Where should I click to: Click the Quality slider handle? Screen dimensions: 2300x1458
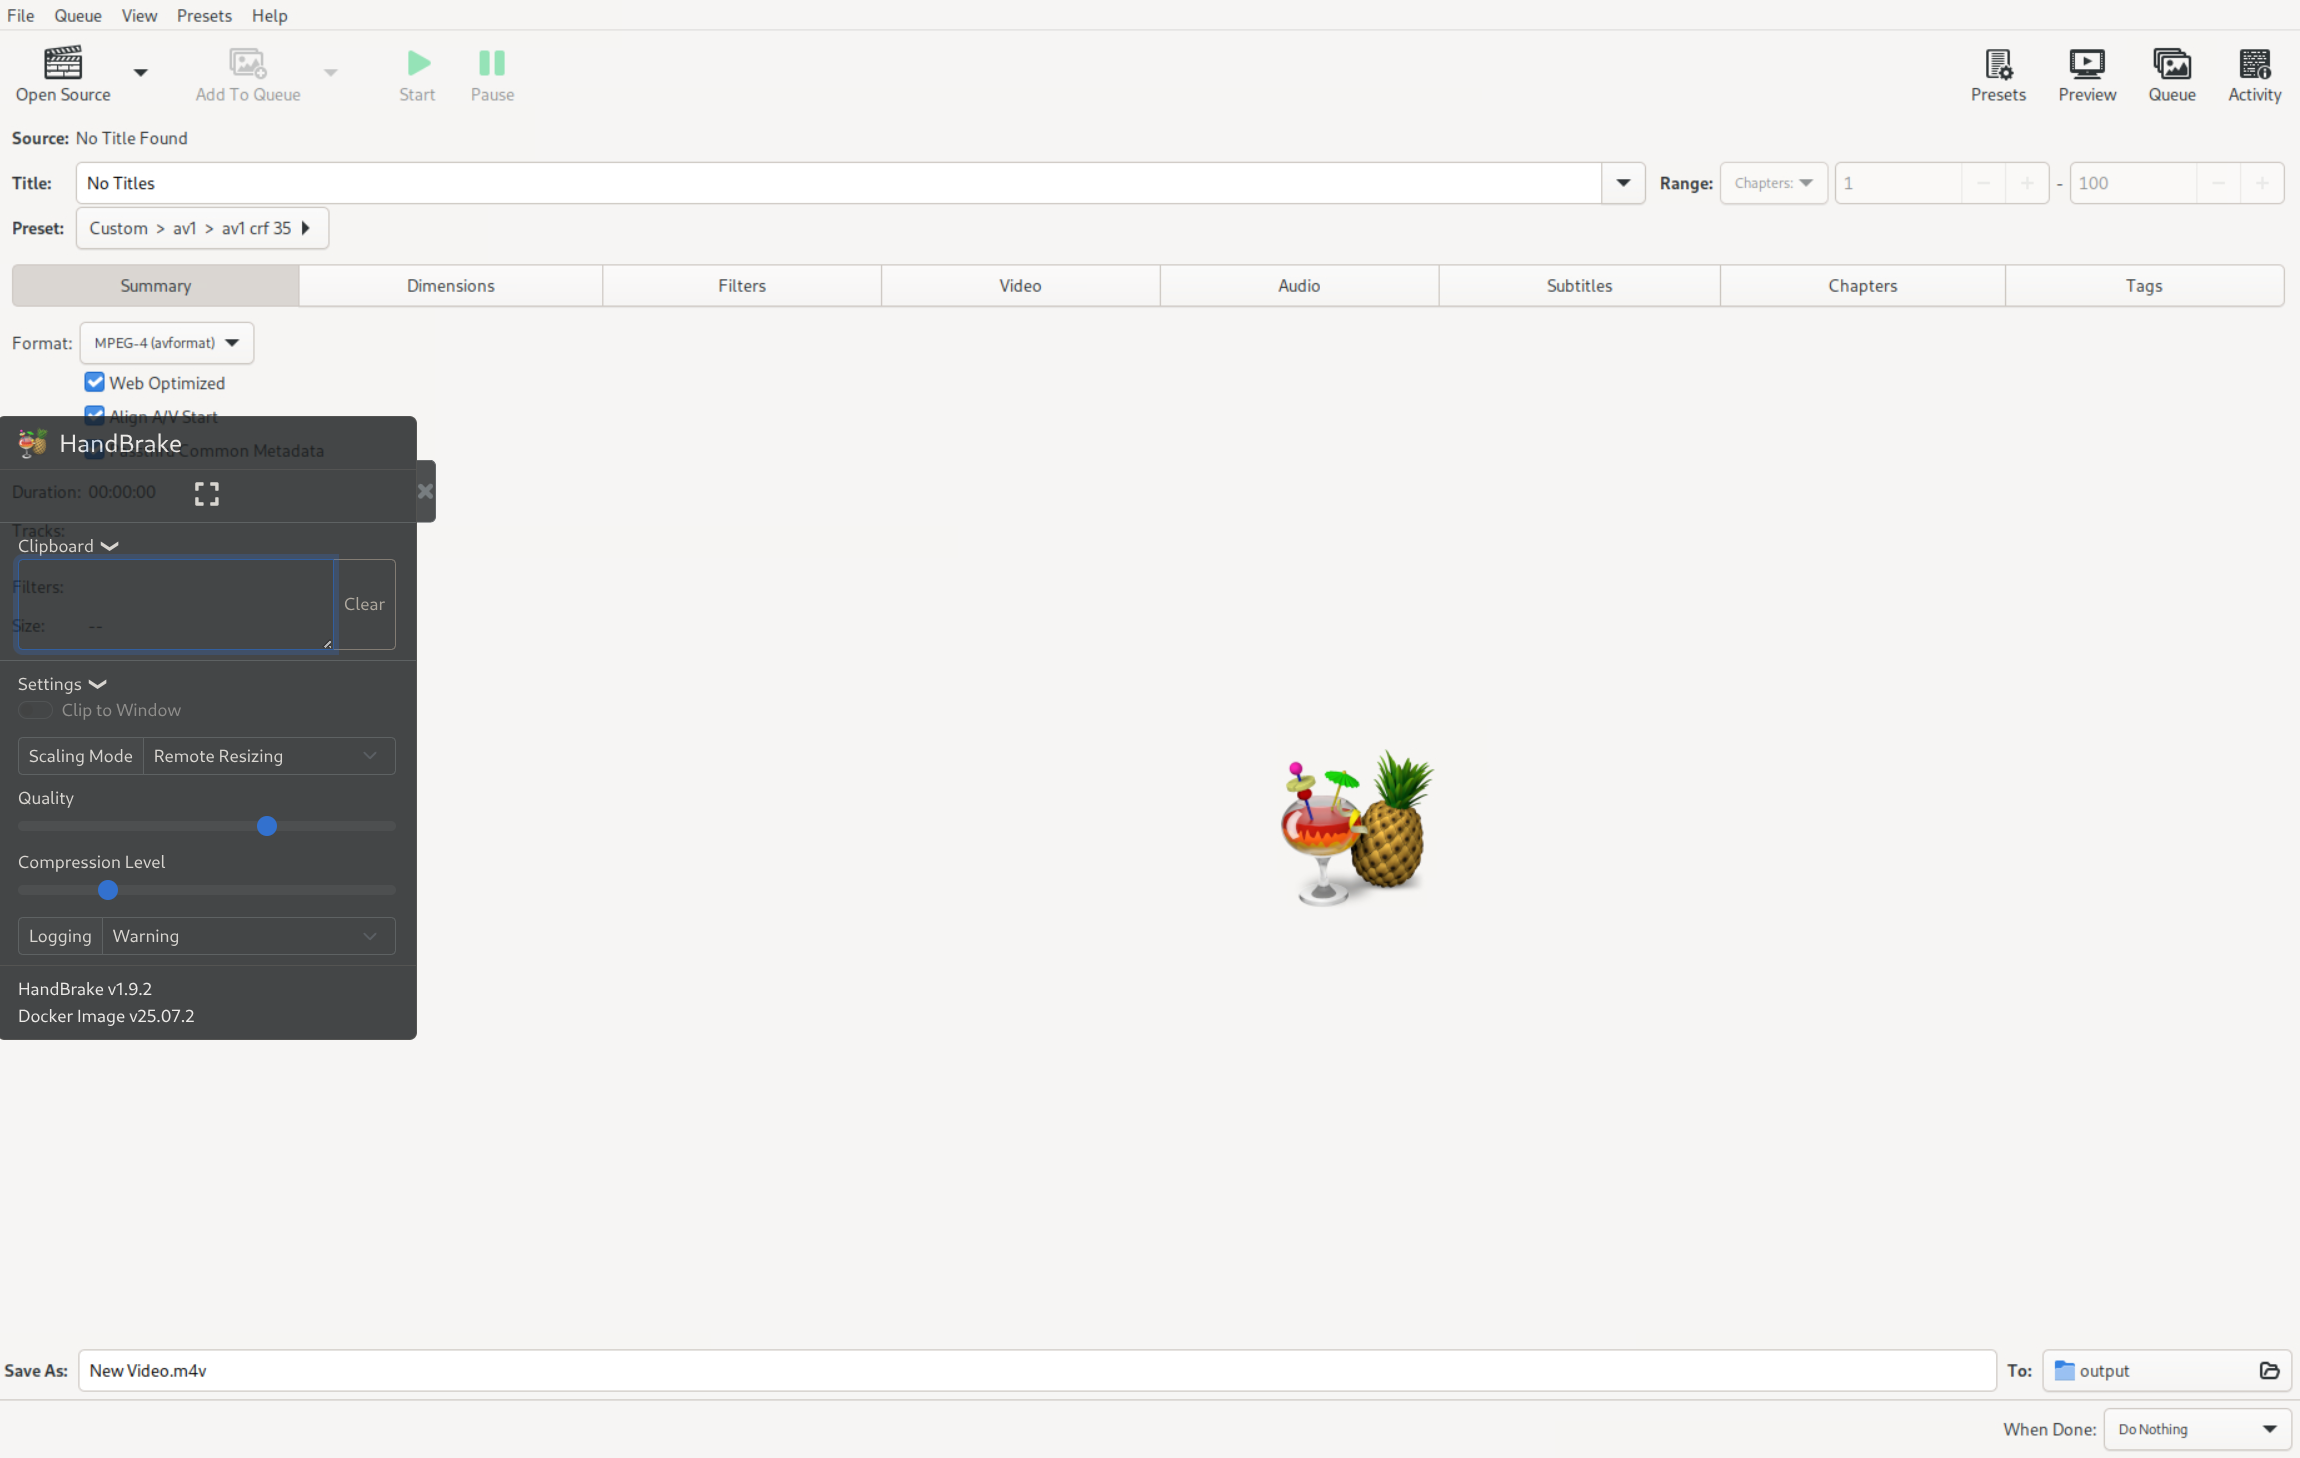266,826
